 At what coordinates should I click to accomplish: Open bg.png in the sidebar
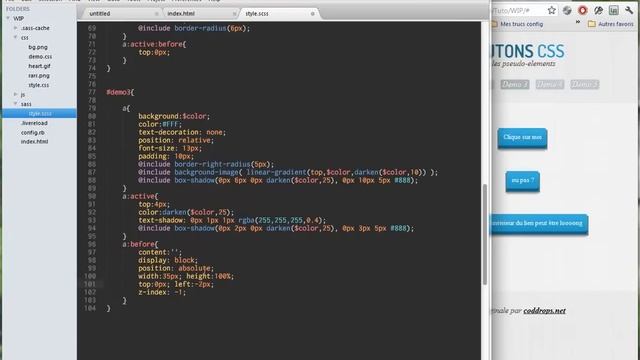[38, 47]
